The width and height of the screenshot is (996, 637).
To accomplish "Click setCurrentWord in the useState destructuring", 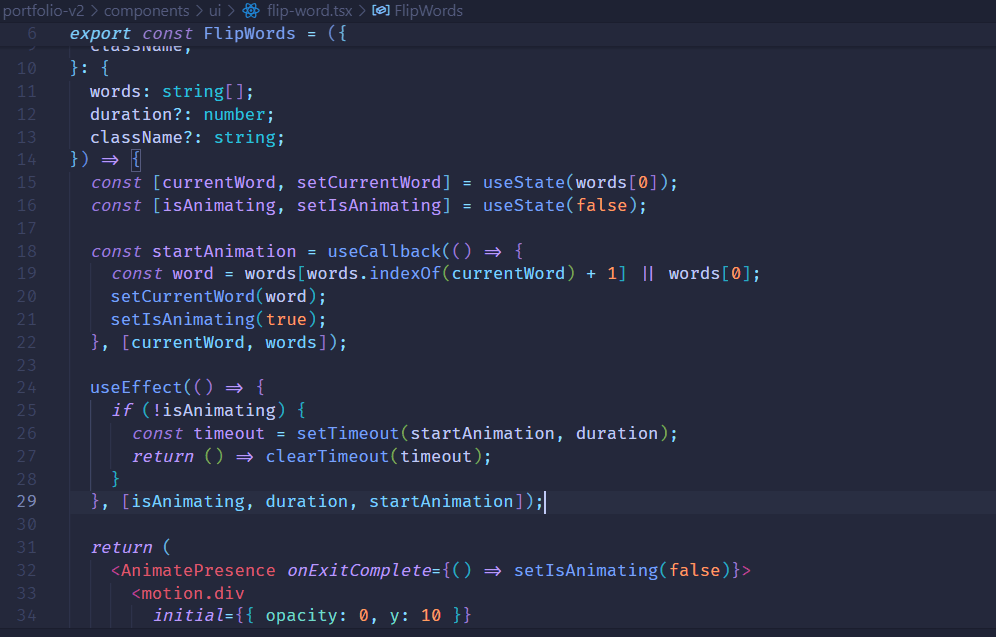I will 368,182.
